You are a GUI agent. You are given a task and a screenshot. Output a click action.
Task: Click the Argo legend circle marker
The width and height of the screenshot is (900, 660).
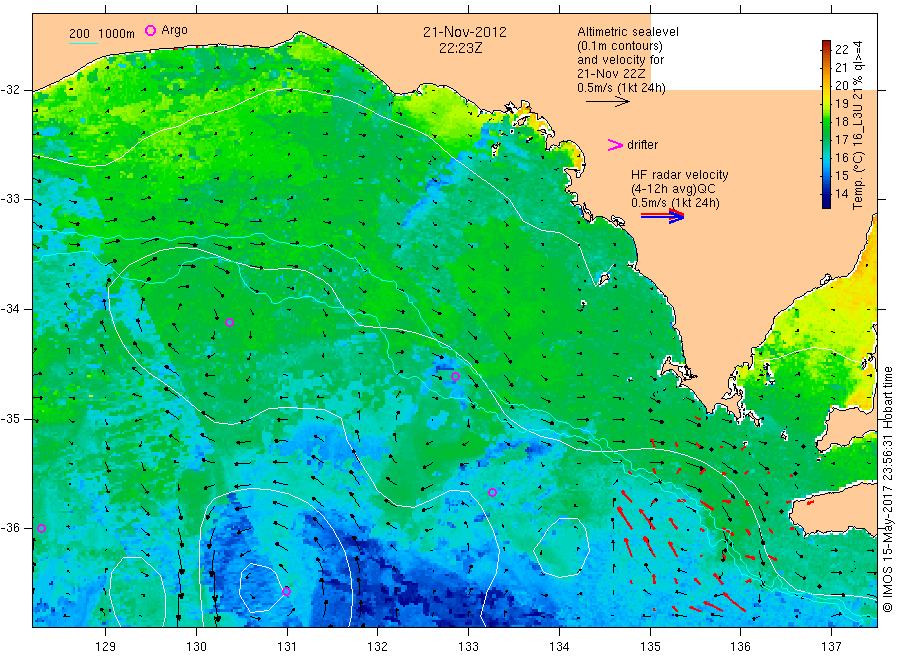point(150,30)
